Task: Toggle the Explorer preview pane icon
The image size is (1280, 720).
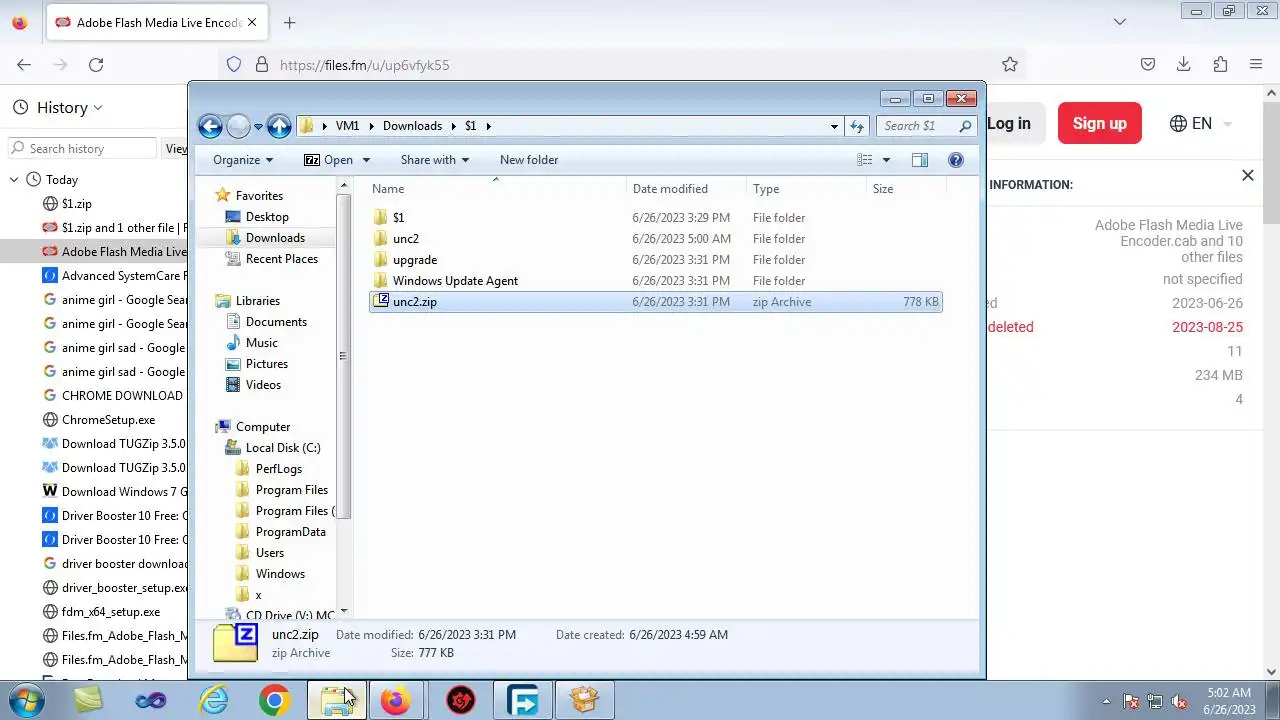Action: (x=920, y=160)
